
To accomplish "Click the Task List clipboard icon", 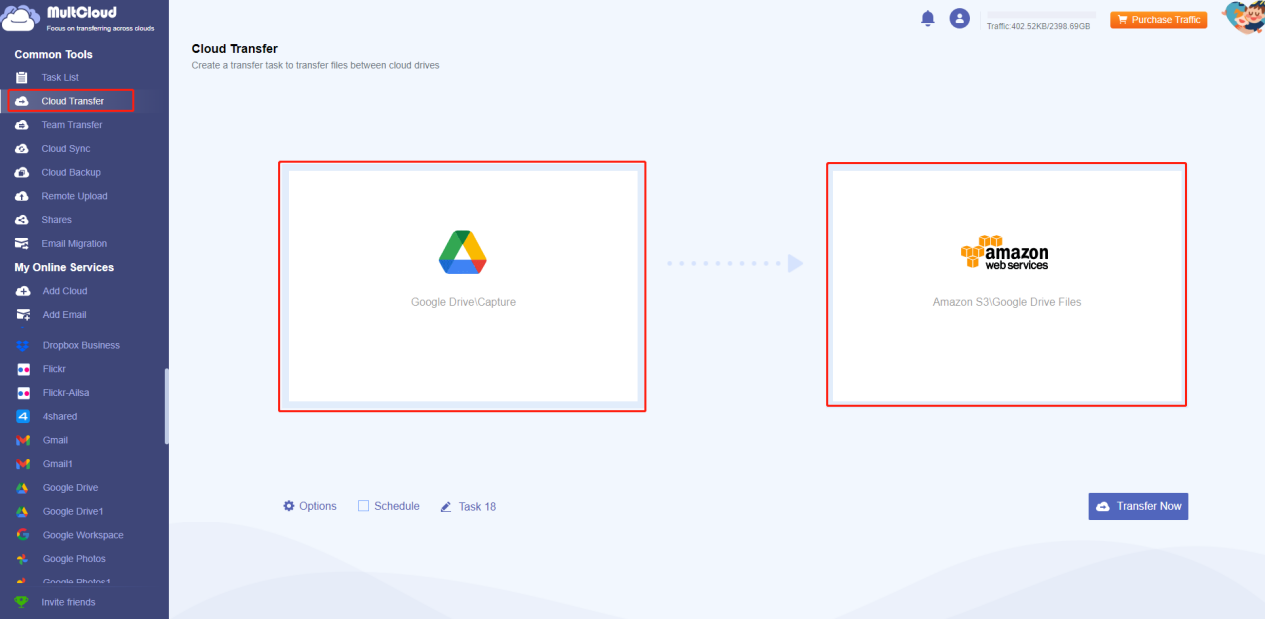I will pos(22,77).
